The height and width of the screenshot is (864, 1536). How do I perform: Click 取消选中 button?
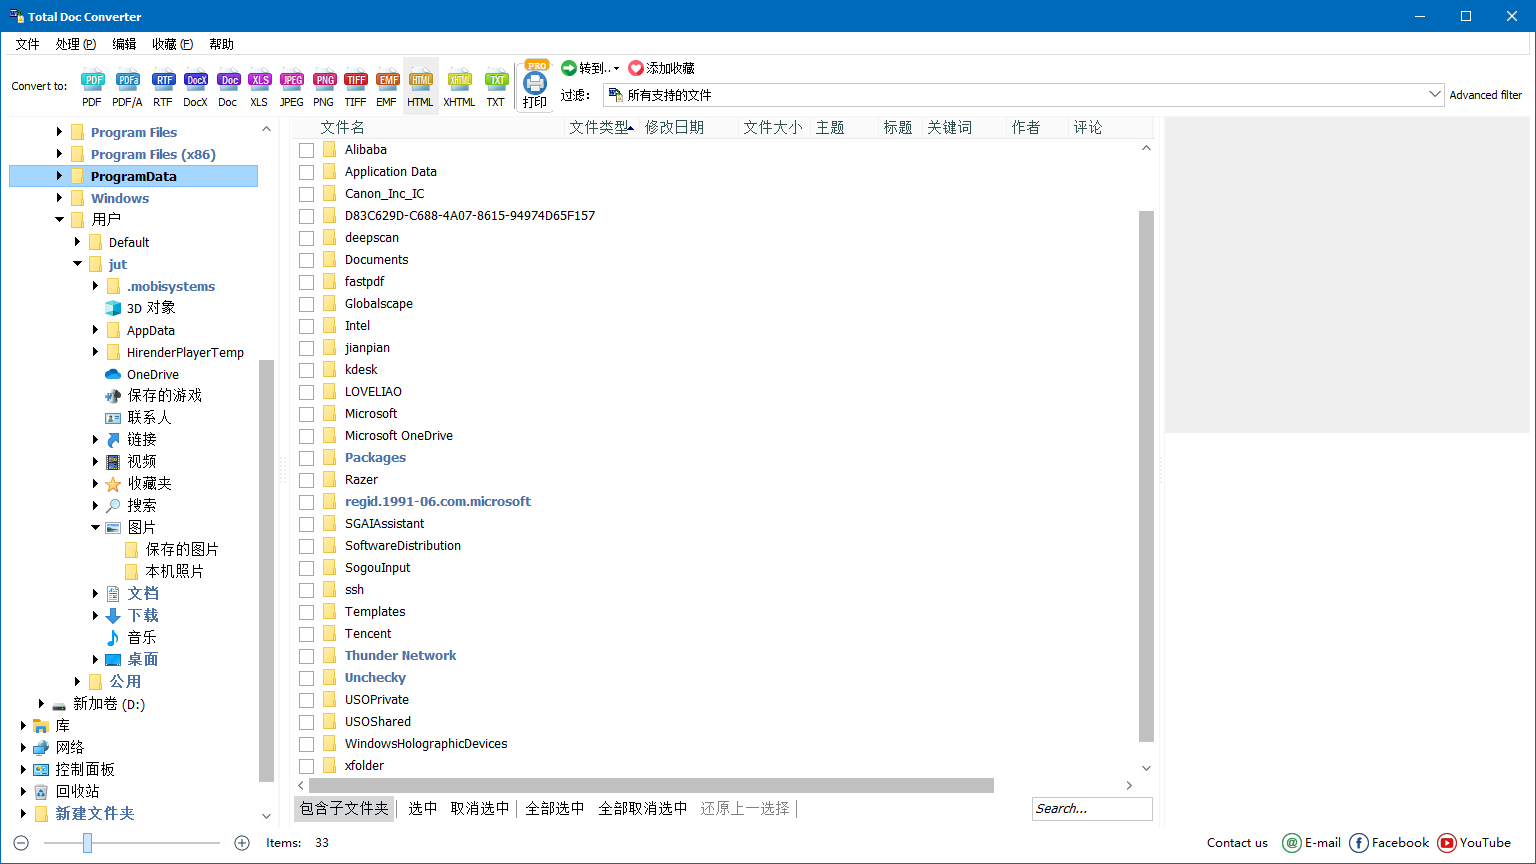(479, 808)
